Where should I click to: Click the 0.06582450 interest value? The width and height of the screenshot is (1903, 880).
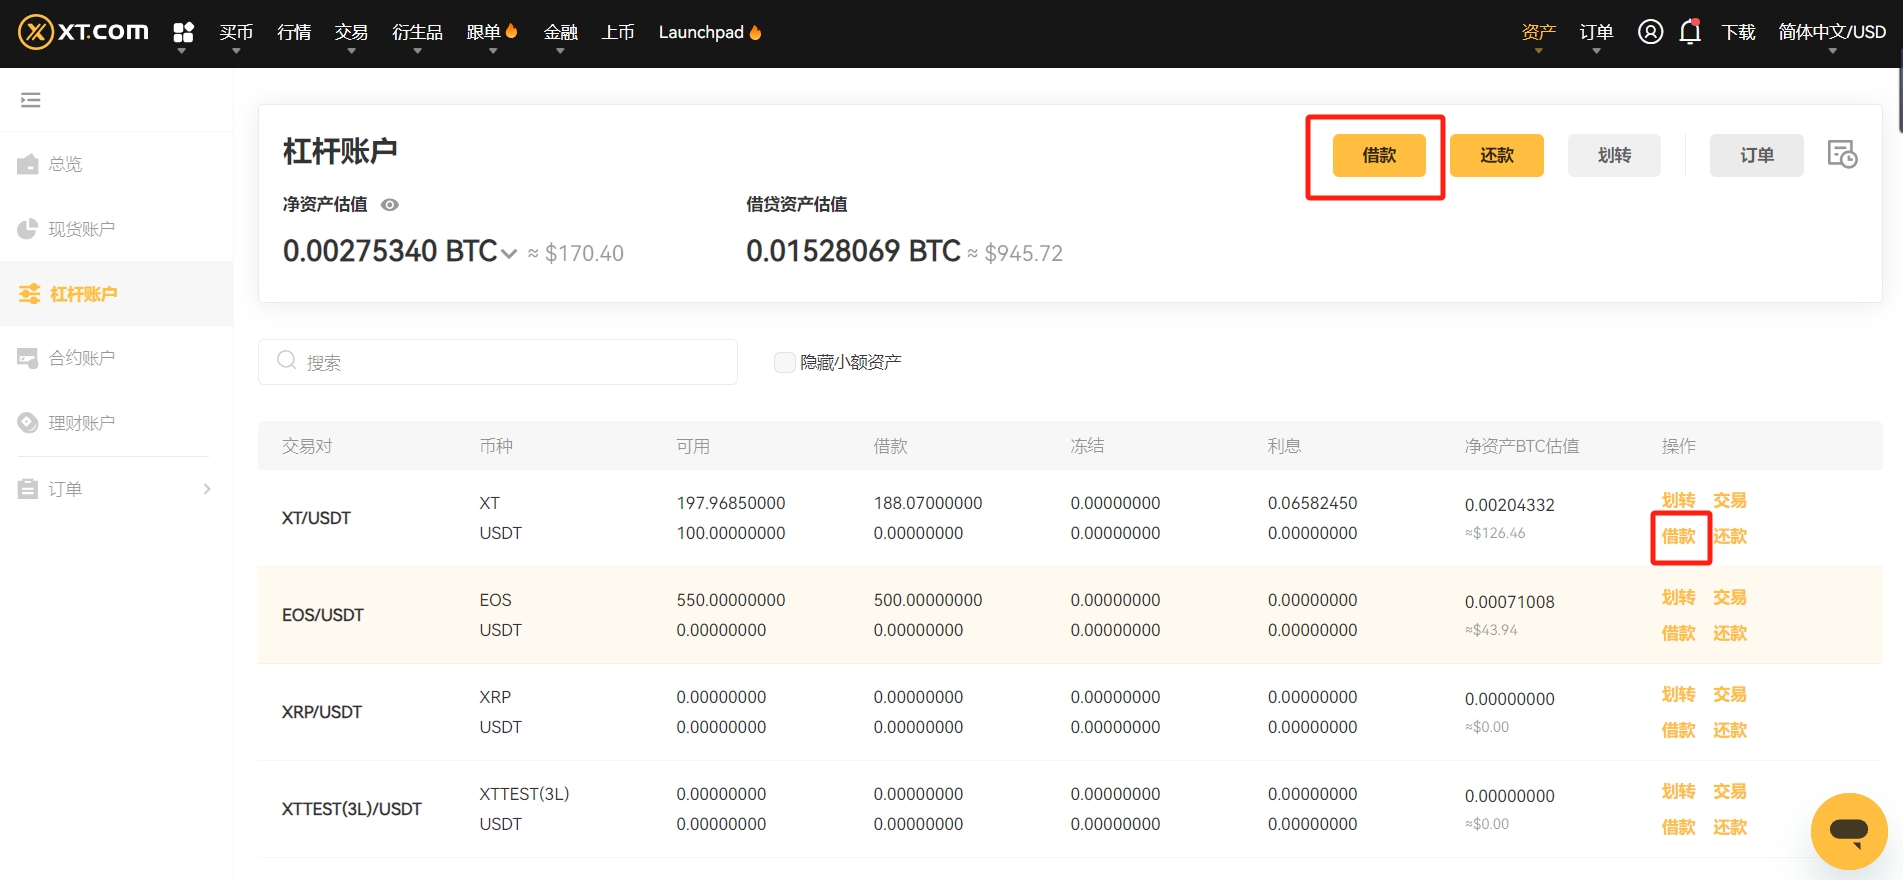tap(1312, 503)
